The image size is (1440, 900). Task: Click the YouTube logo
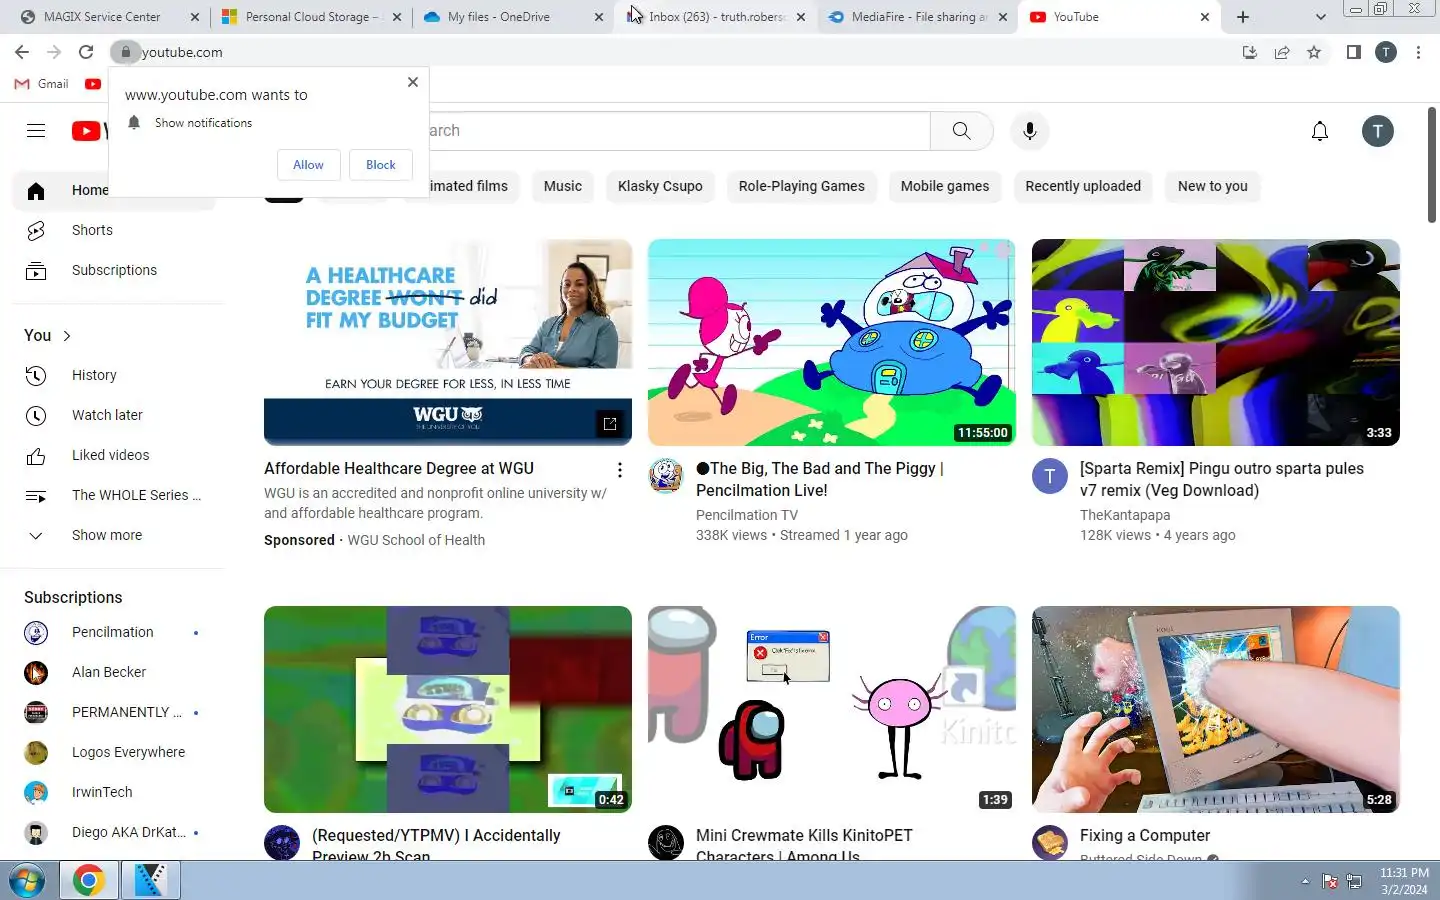(x=89, y=131)
